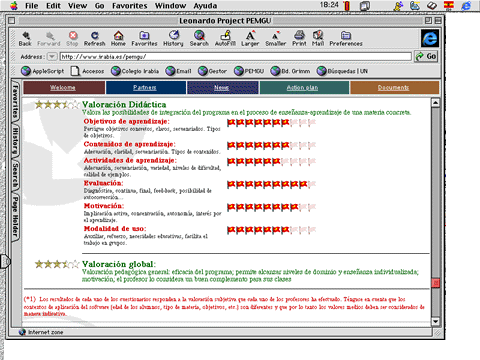Screen dimensions: 480x360
Task: Click the menu bar clock 18:24
Action: (329, 5)
